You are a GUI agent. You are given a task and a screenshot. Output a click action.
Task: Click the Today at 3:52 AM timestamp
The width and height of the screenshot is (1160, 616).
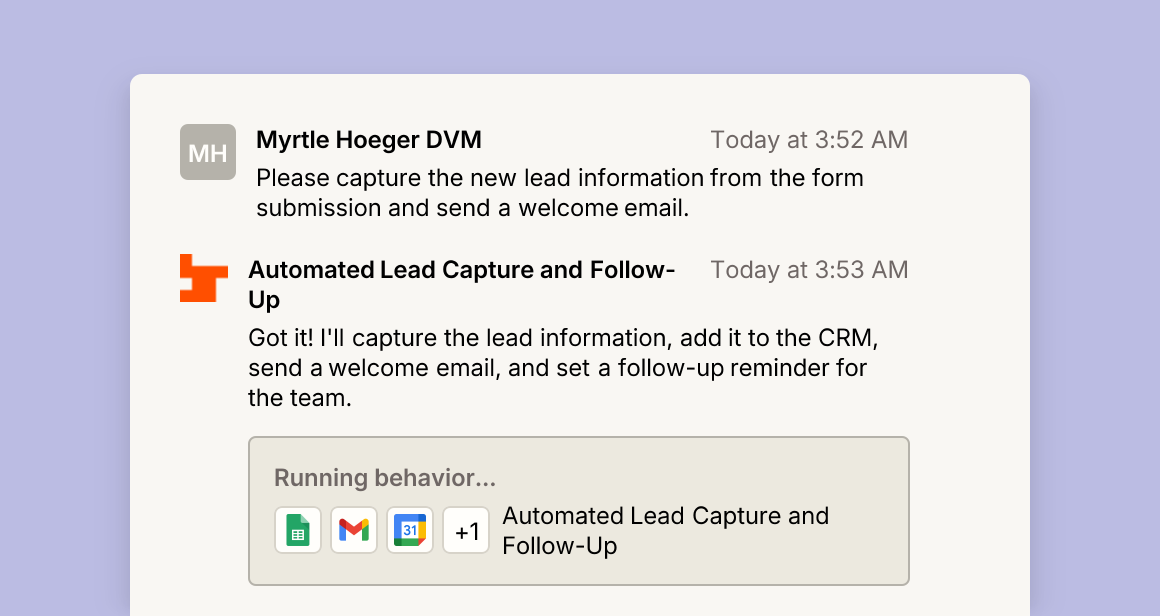pos(809,140)
